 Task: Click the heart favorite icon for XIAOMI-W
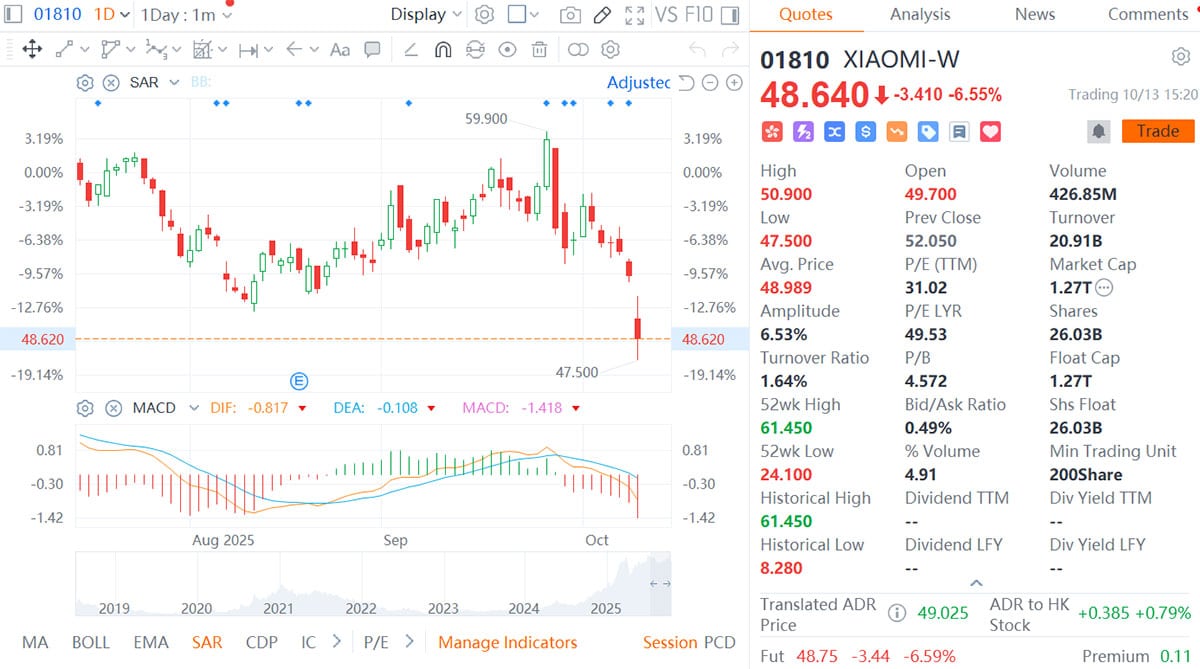click(x=990, y=131)
